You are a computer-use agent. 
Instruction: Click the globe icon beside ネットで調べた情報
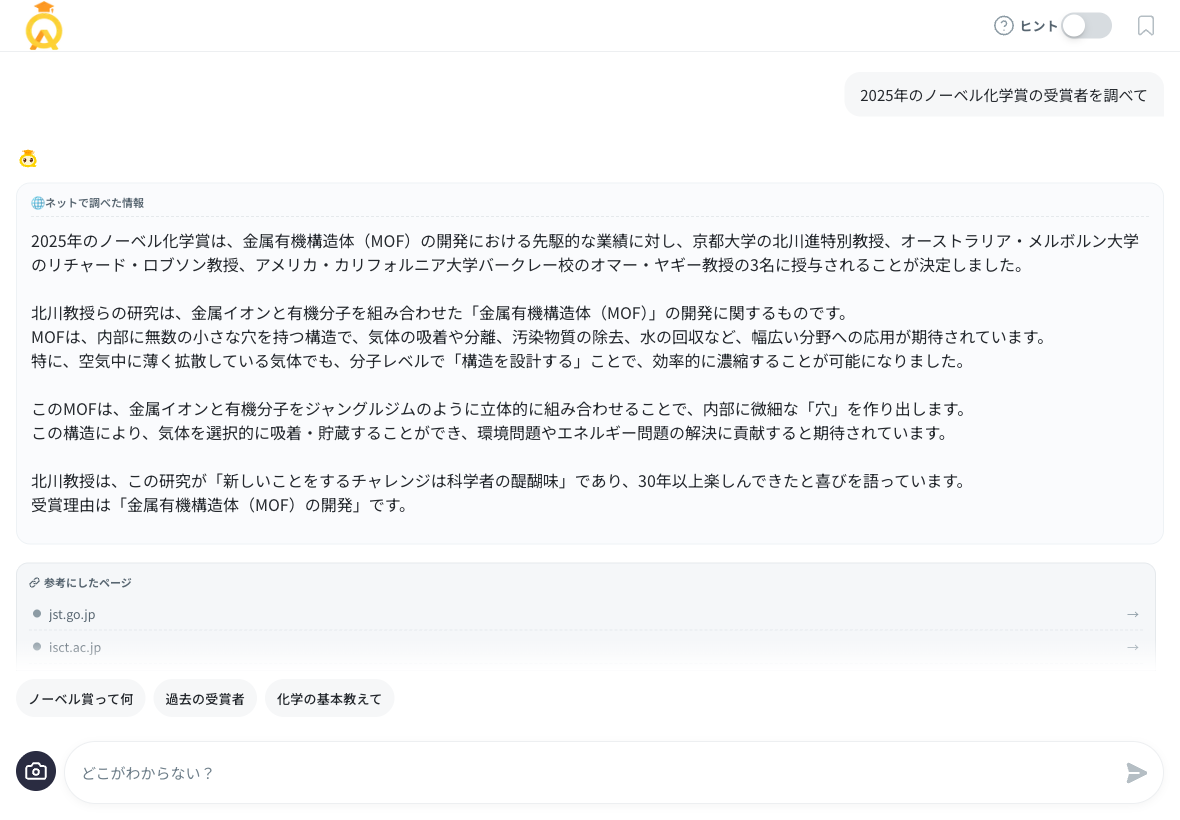(38, 203)
